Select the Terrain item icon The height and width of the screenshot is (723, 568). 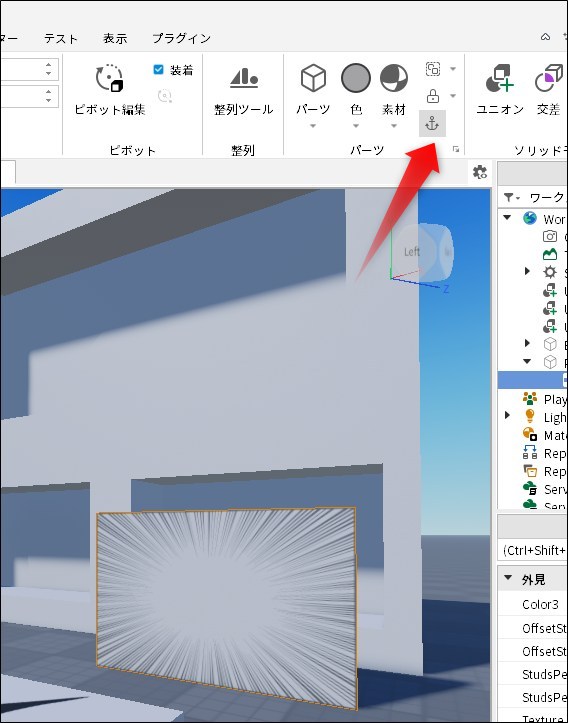pos(550,254)
